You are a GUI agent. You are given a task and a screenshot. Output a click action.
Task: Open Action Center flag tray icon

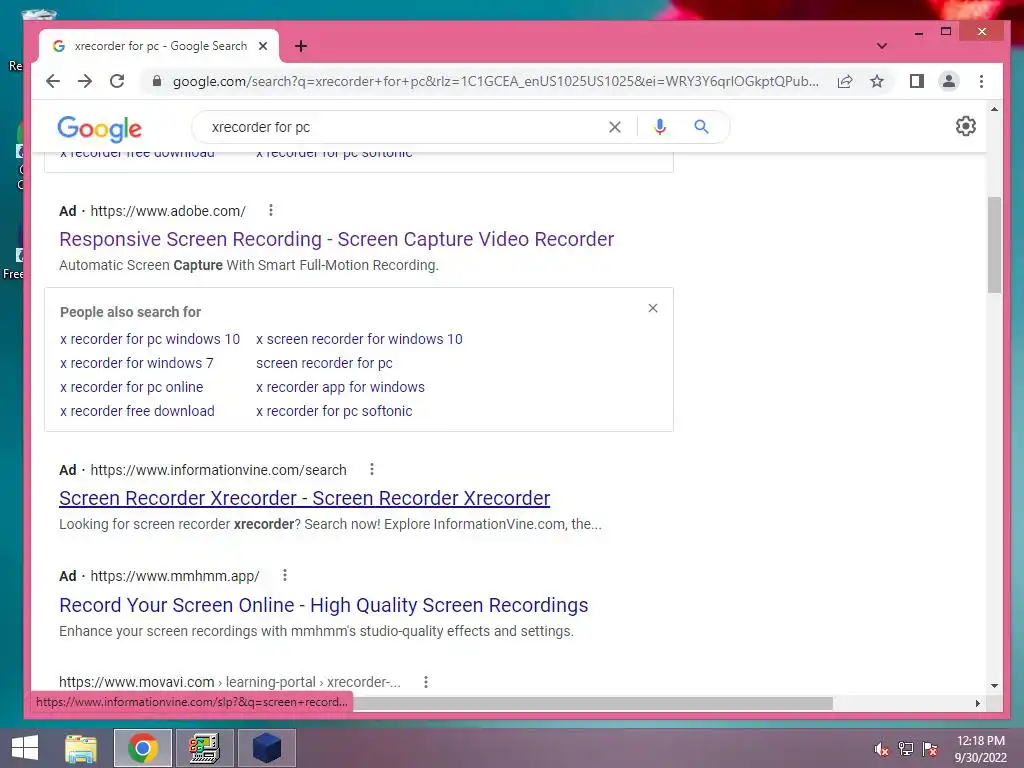pyautogui.click(x=930, y=749)
